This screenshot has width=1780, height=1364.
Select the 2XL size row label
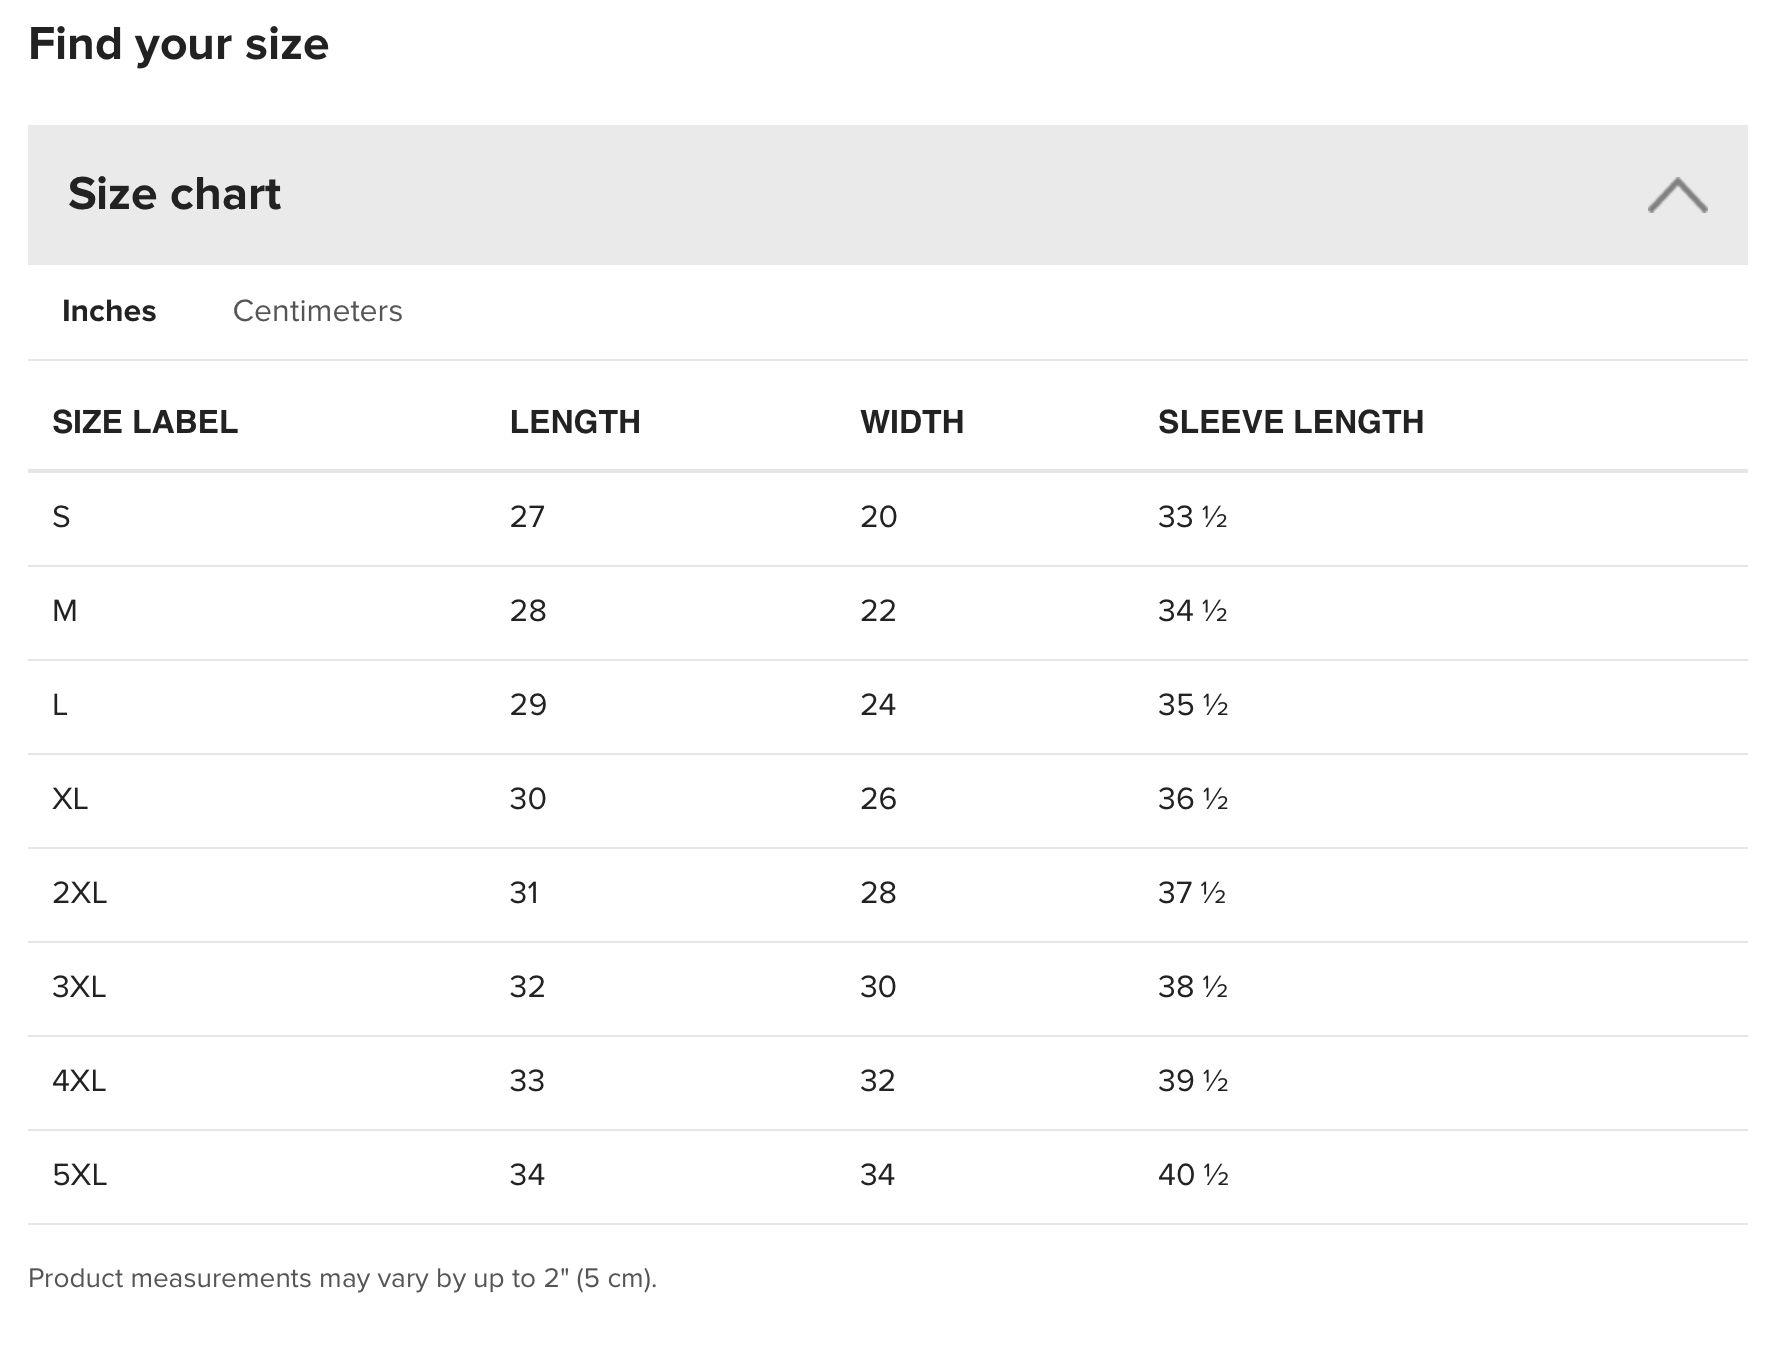point(79,893)
